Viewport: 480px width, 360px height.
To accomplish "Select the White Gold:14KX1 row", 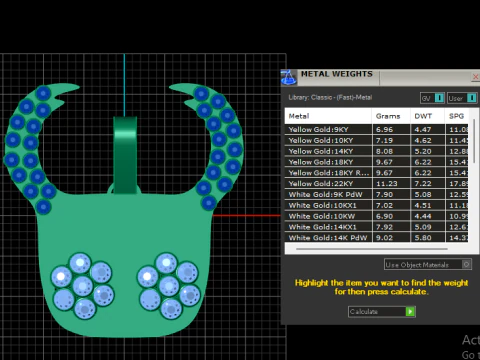I will coord(377,227).
